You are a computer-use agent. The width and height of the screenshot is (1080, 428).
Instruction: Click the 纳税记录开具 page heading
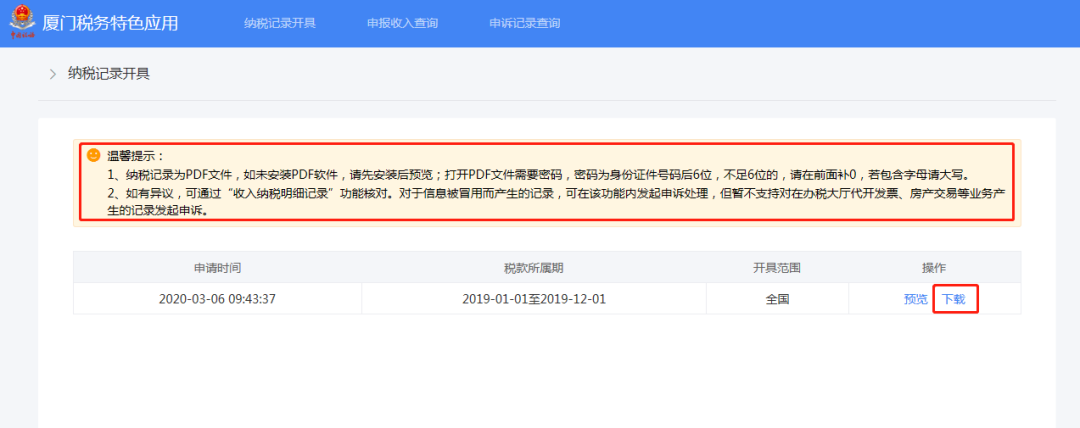pyautogui.click(x=109, y=74)
